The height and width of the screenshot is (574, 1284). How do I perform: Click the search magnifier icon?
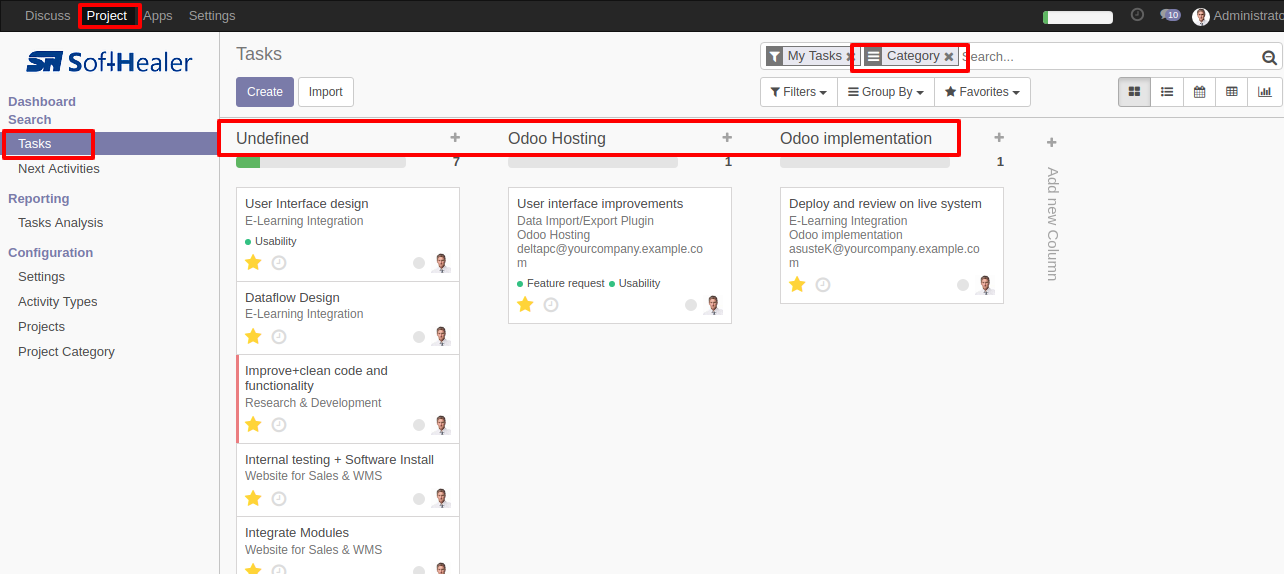coord(1270,58)
